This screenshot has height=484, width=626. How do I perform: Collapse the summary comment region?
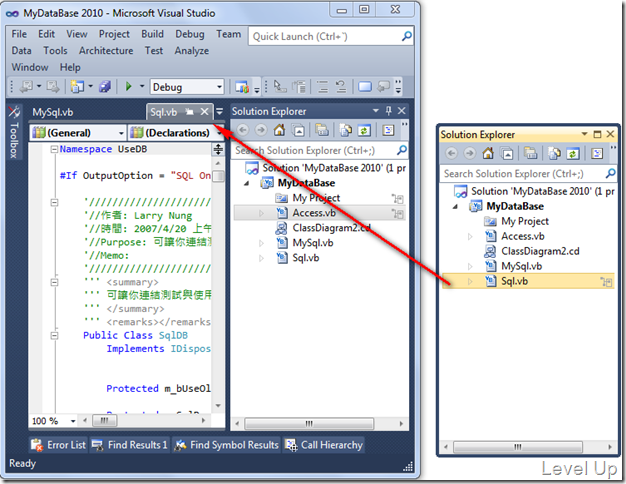(x=54, y=282)
